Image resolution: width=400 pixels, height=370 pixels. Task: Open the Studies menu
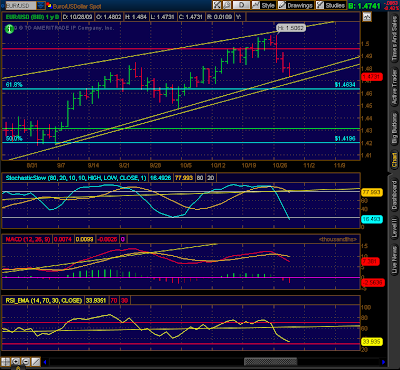(x=331, y=5)
